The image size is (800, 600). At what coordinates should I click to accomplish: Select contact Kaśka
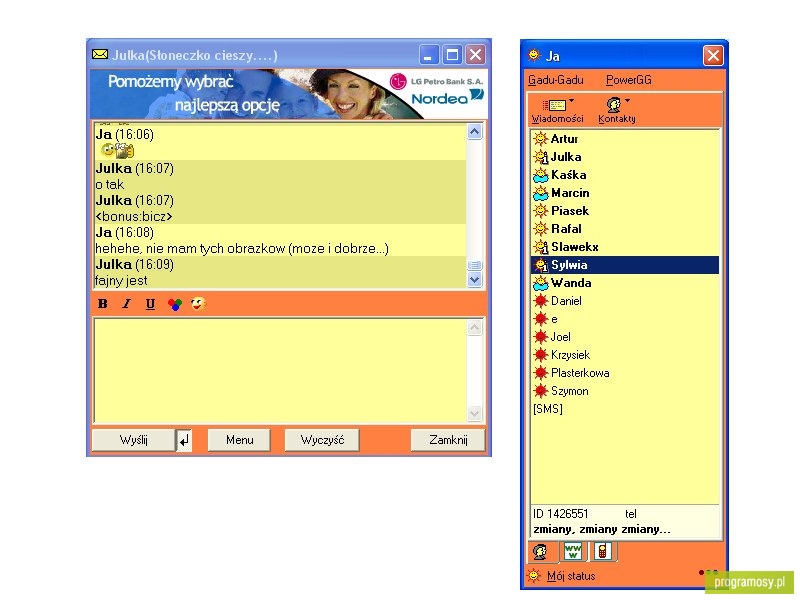click(625, 175)
